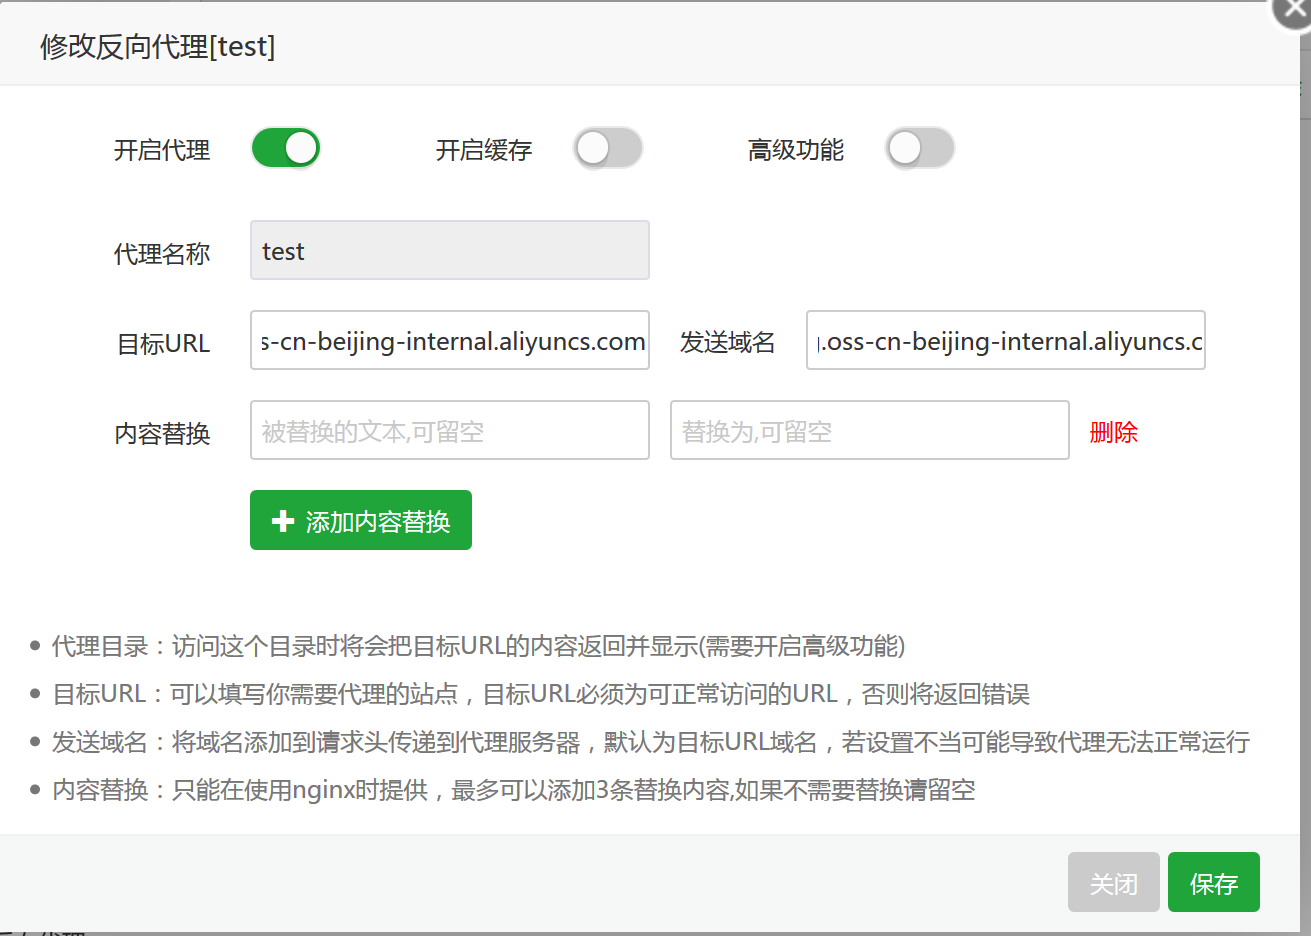Screen dimensions: 1311x936
Task: Click the 替换为 placeholder field
Action: click(x=870, y=430)
